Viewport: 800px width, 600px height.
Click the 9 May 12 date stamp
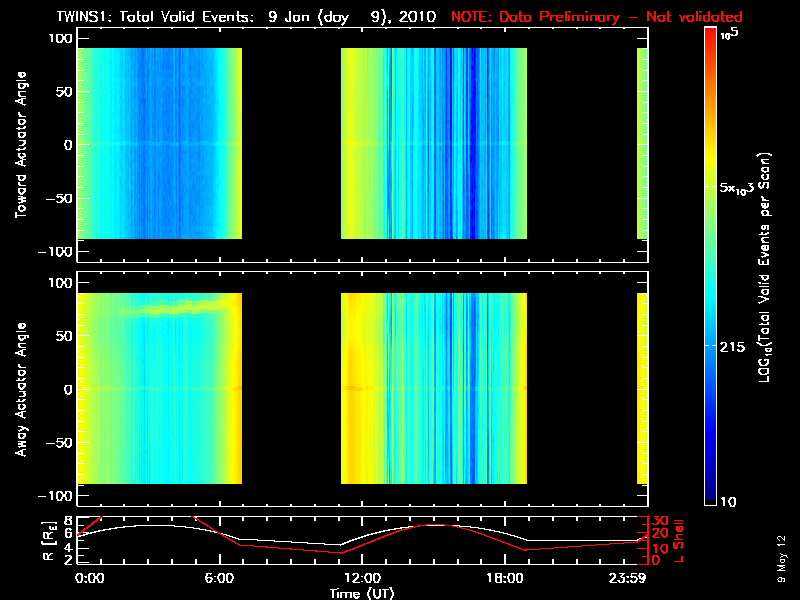(781, 559)
